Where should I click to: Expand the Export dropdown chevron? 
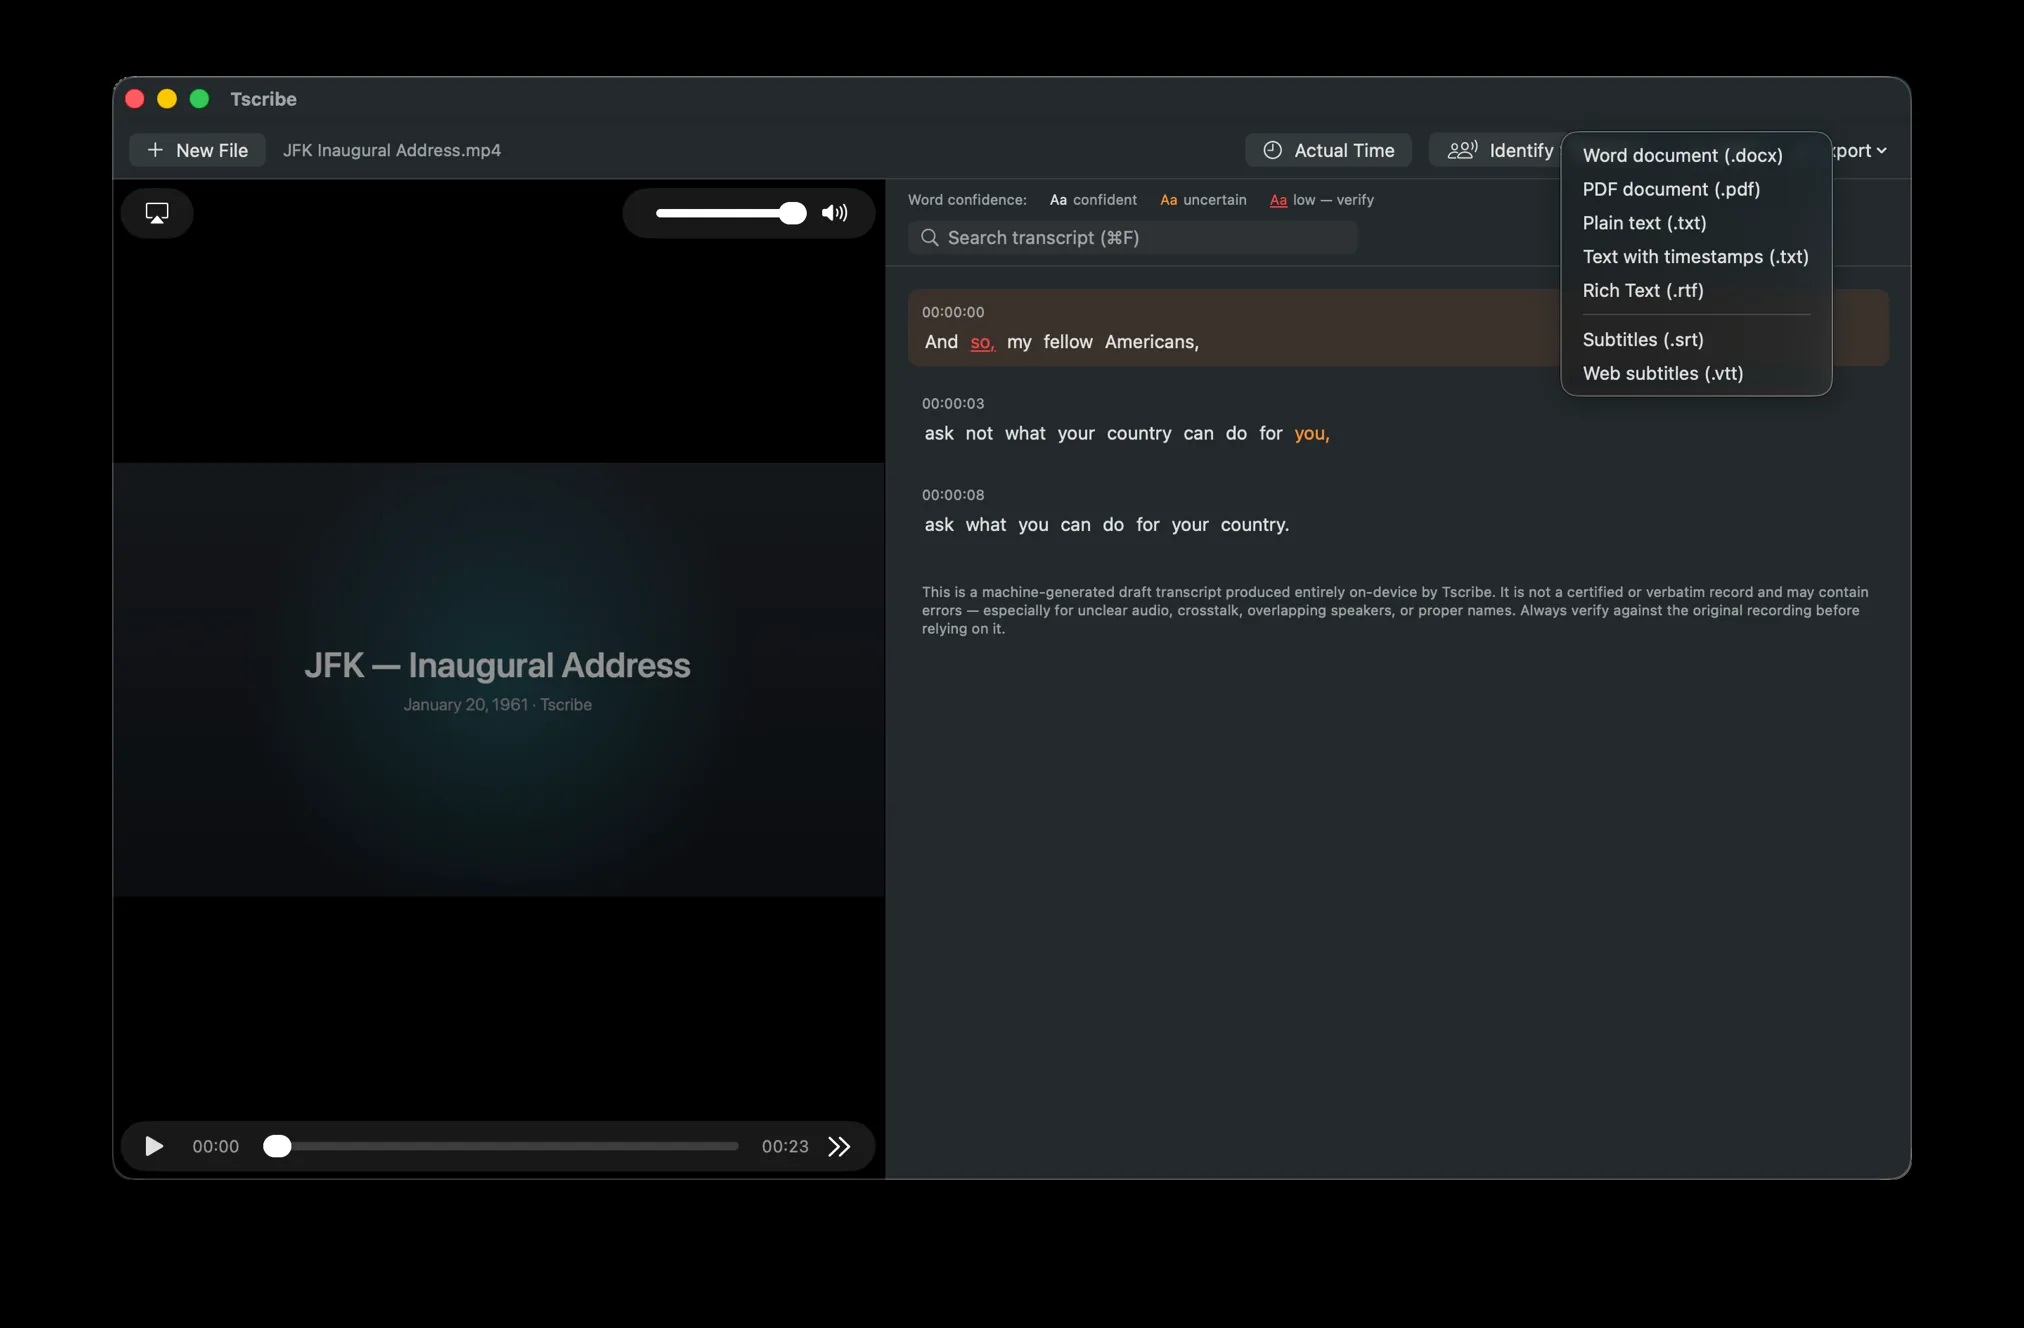[1882, 151]
